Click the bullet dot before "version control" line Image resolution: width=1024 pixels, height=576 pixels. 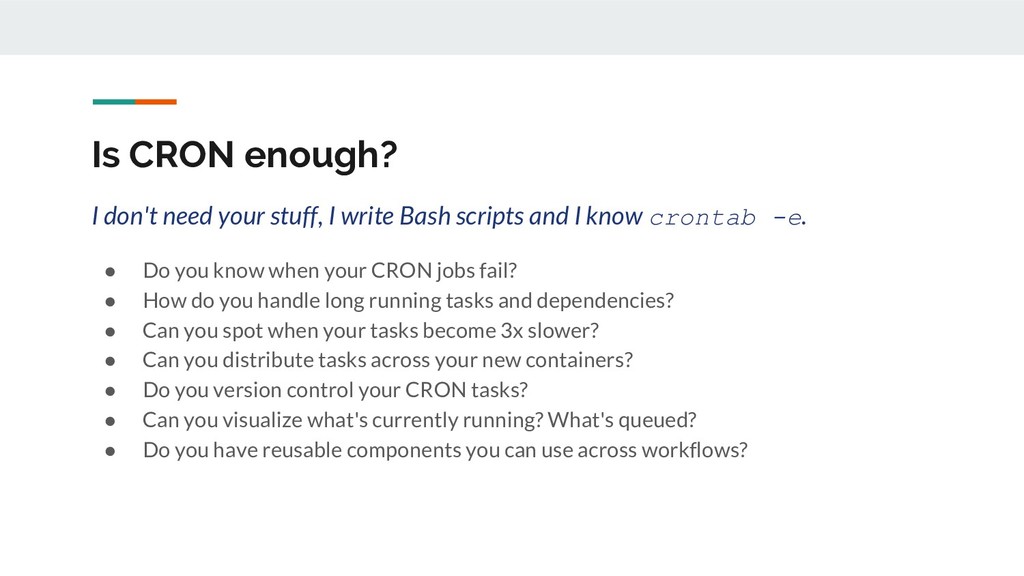coord(111,390)
